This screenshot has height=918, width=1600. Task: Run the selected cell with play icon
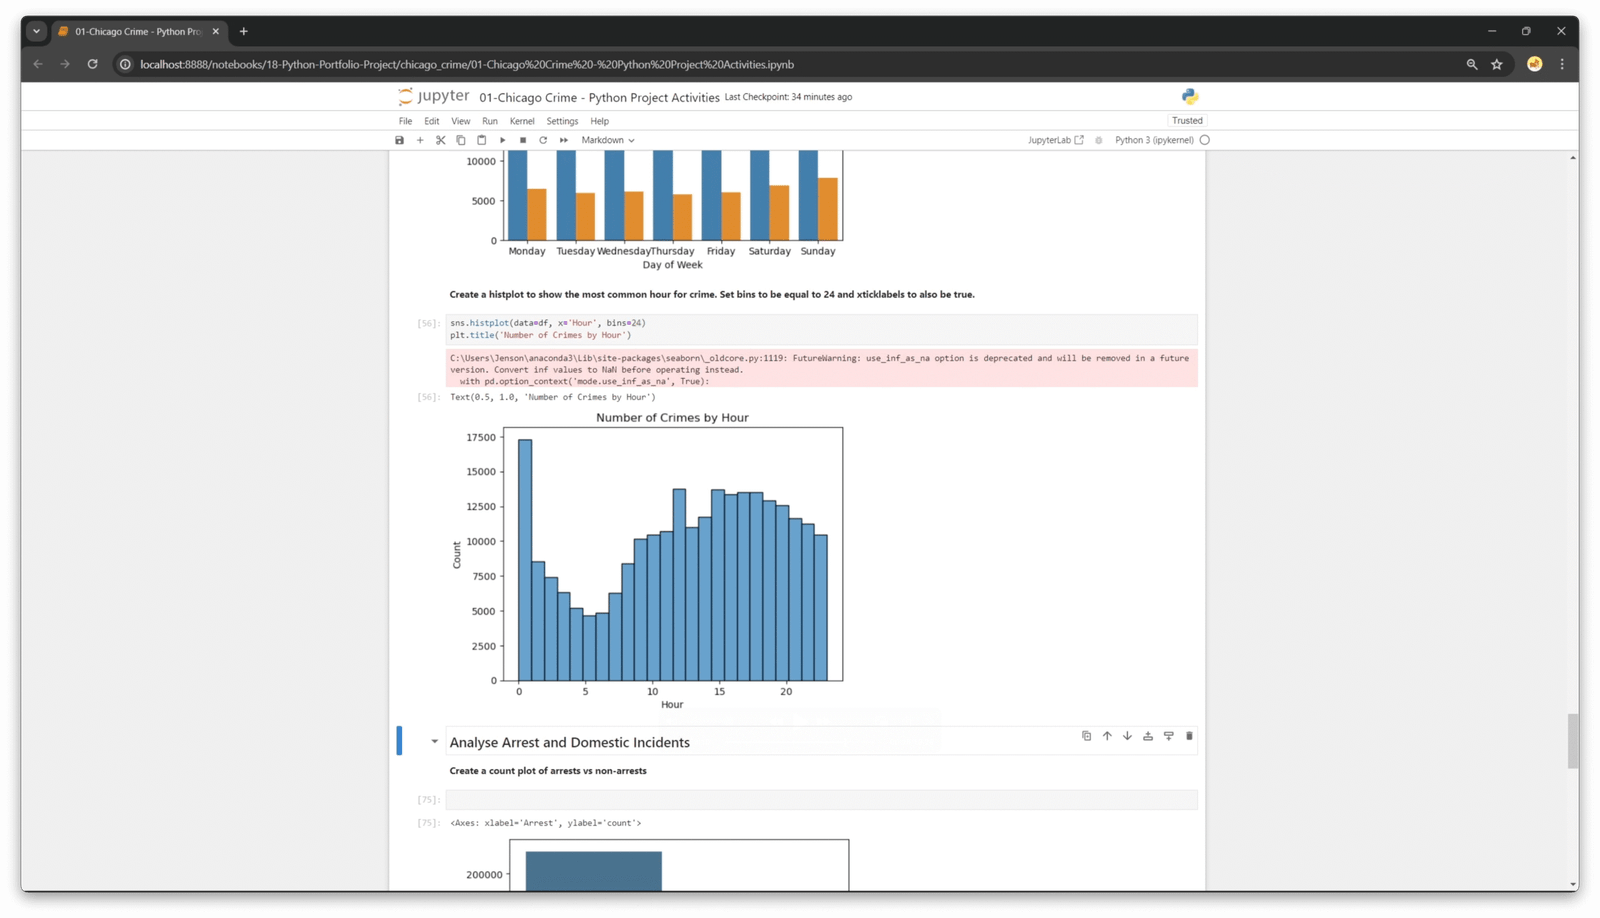[502, 140]
